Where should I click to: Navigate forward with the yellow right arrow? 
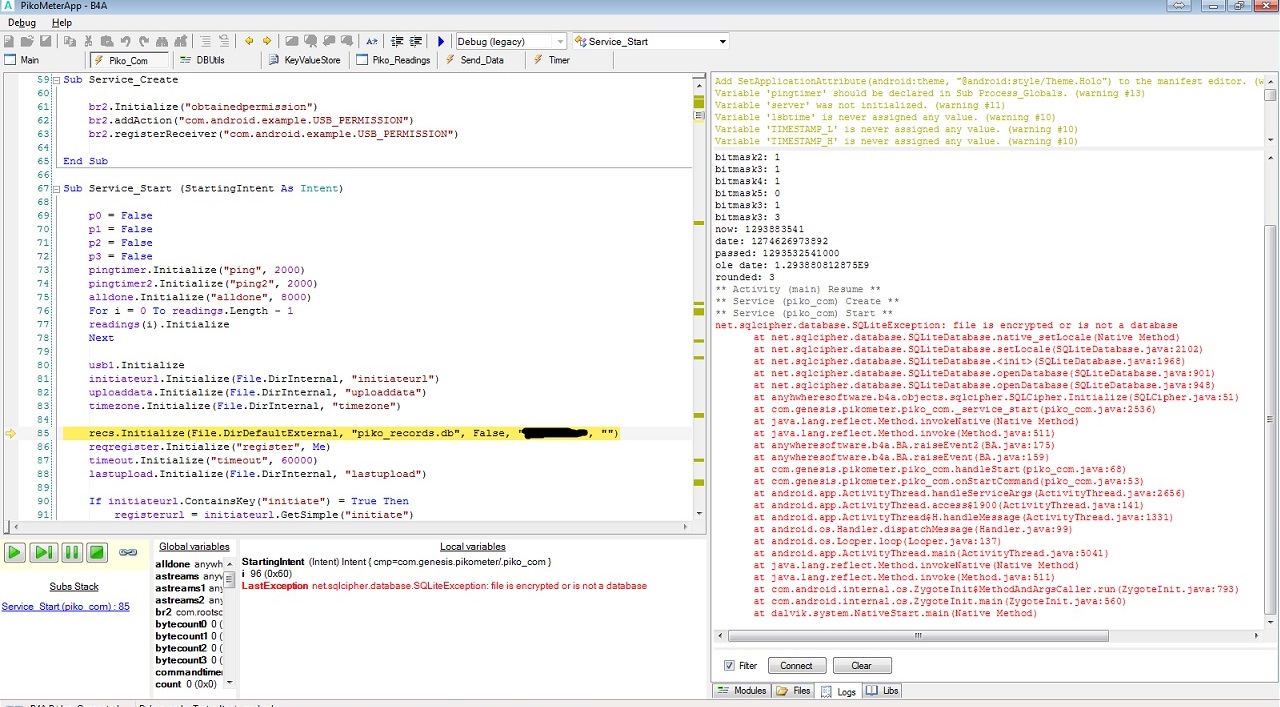(267, 41)
